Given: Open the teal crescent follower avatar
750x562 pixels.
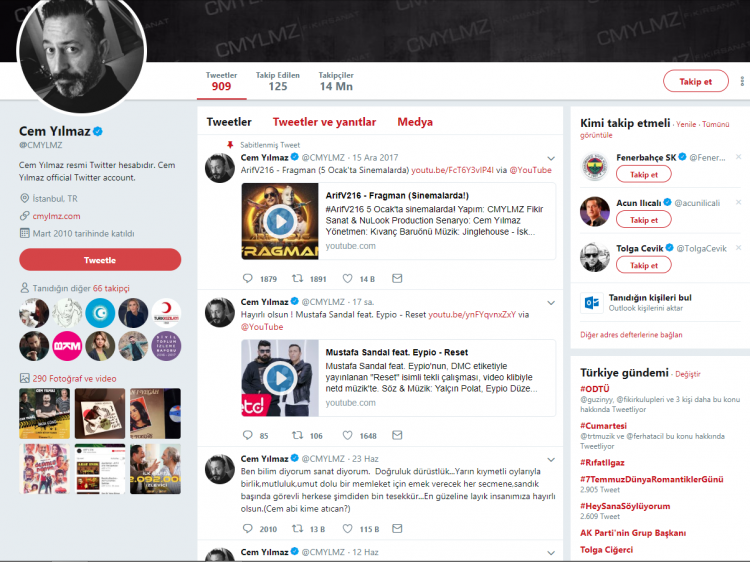Looking at the screenshot, I should click(100, 313).
